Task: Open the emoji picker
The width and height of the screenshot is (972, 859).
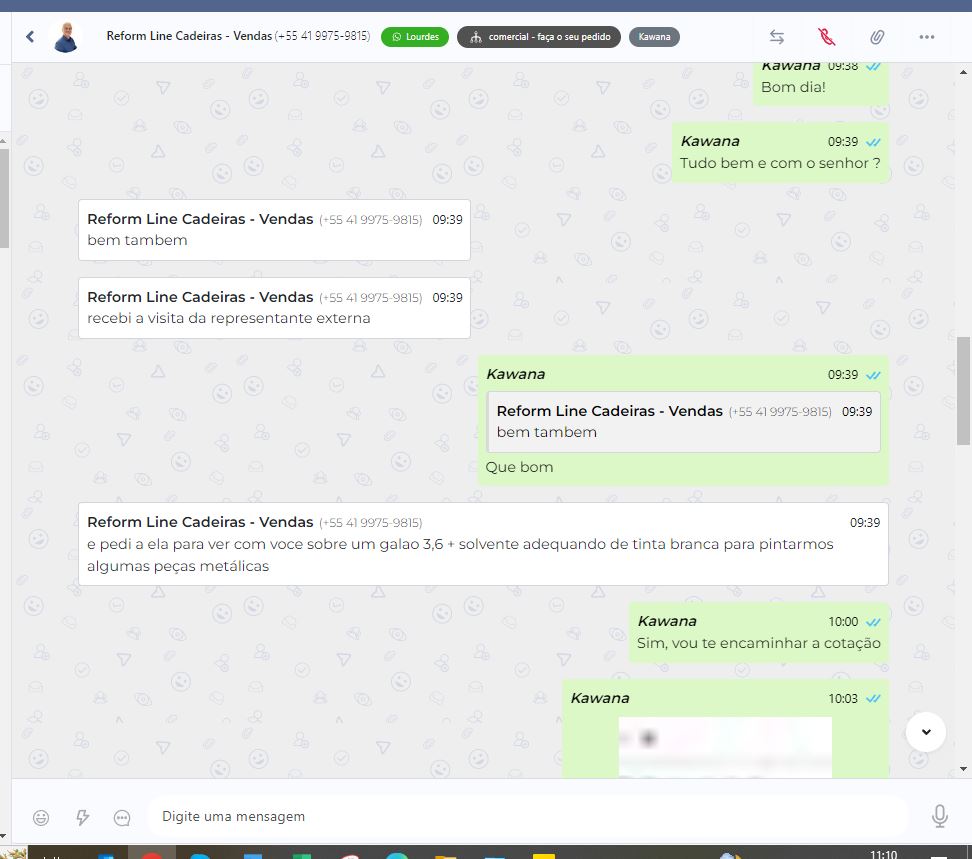Action: (41, 817)
